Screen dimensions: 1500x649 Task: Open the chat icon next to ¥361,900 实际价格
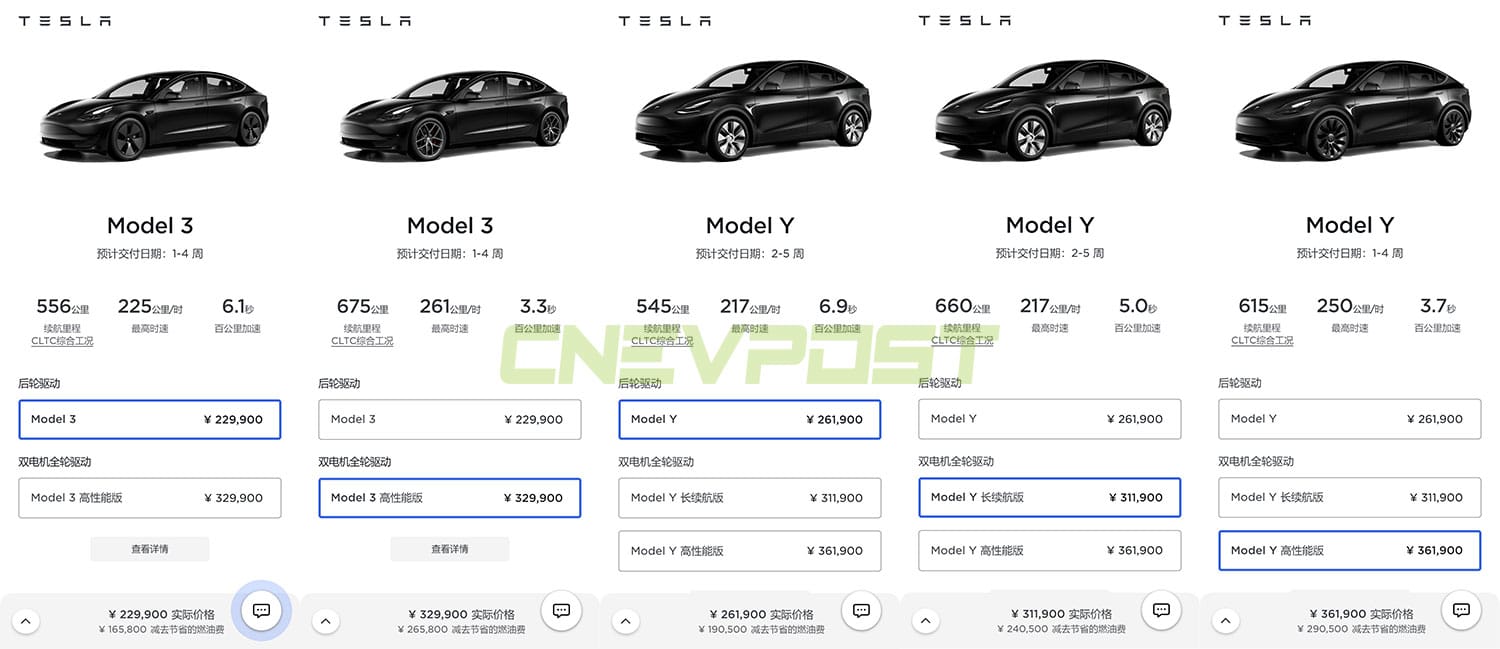[x=1461, y=610]
